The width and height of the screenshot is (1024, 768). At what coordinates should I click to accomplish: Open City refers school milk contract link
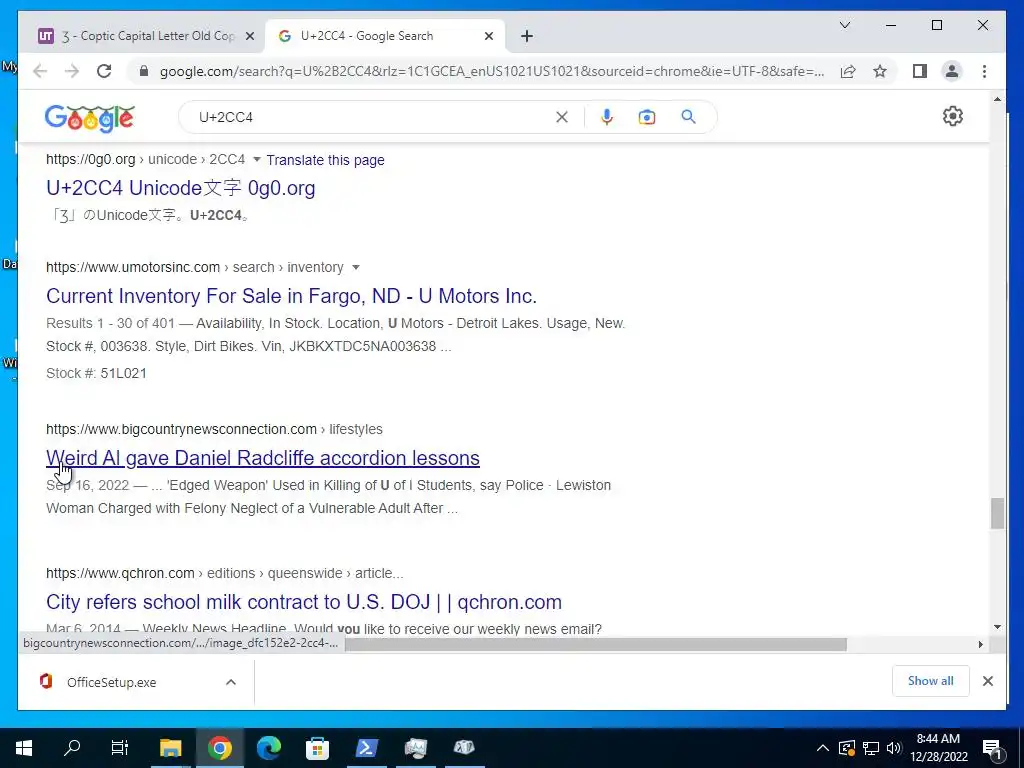tap(304, 601)
